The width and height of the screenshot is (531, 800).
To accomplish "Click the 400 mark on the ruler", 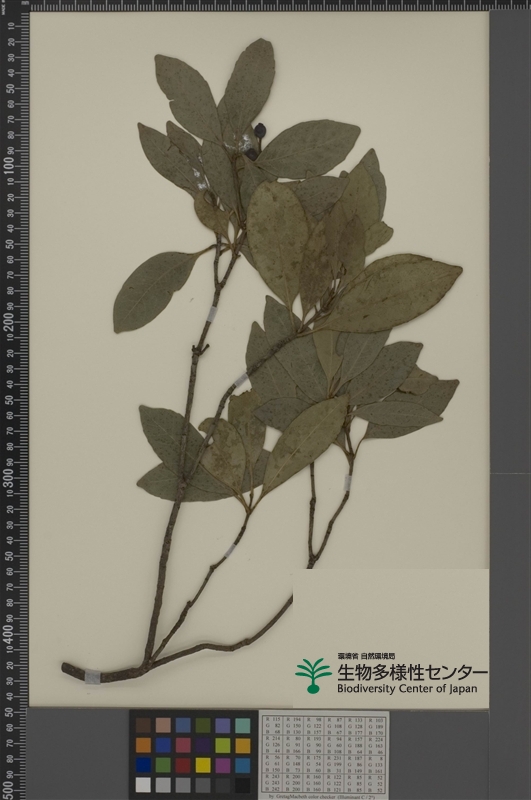I will [x=9, y=633].
